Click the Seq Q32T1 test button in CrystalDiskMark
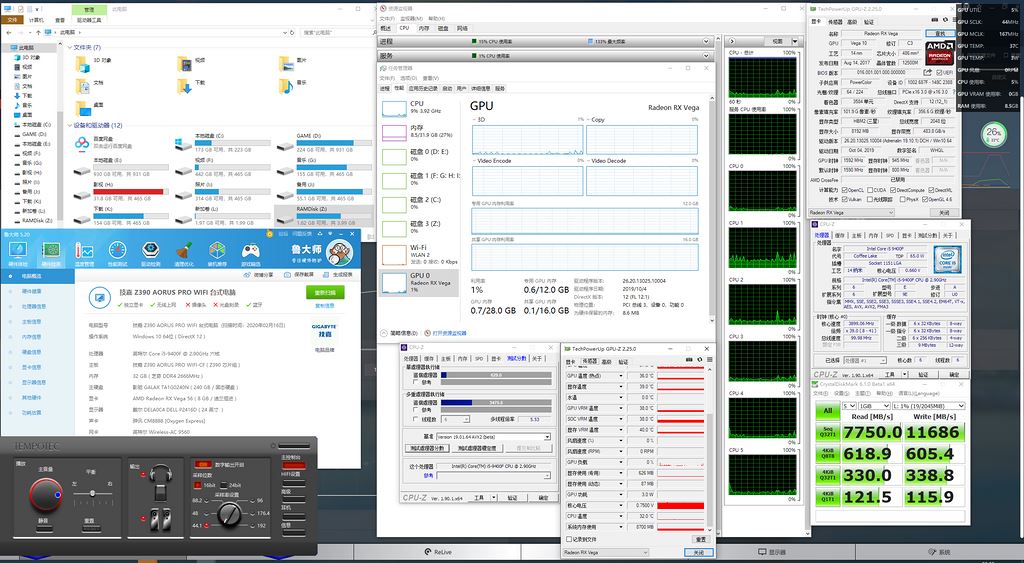Image resolution: width=1024 pixels, height=563 pixels. [827, 432]
